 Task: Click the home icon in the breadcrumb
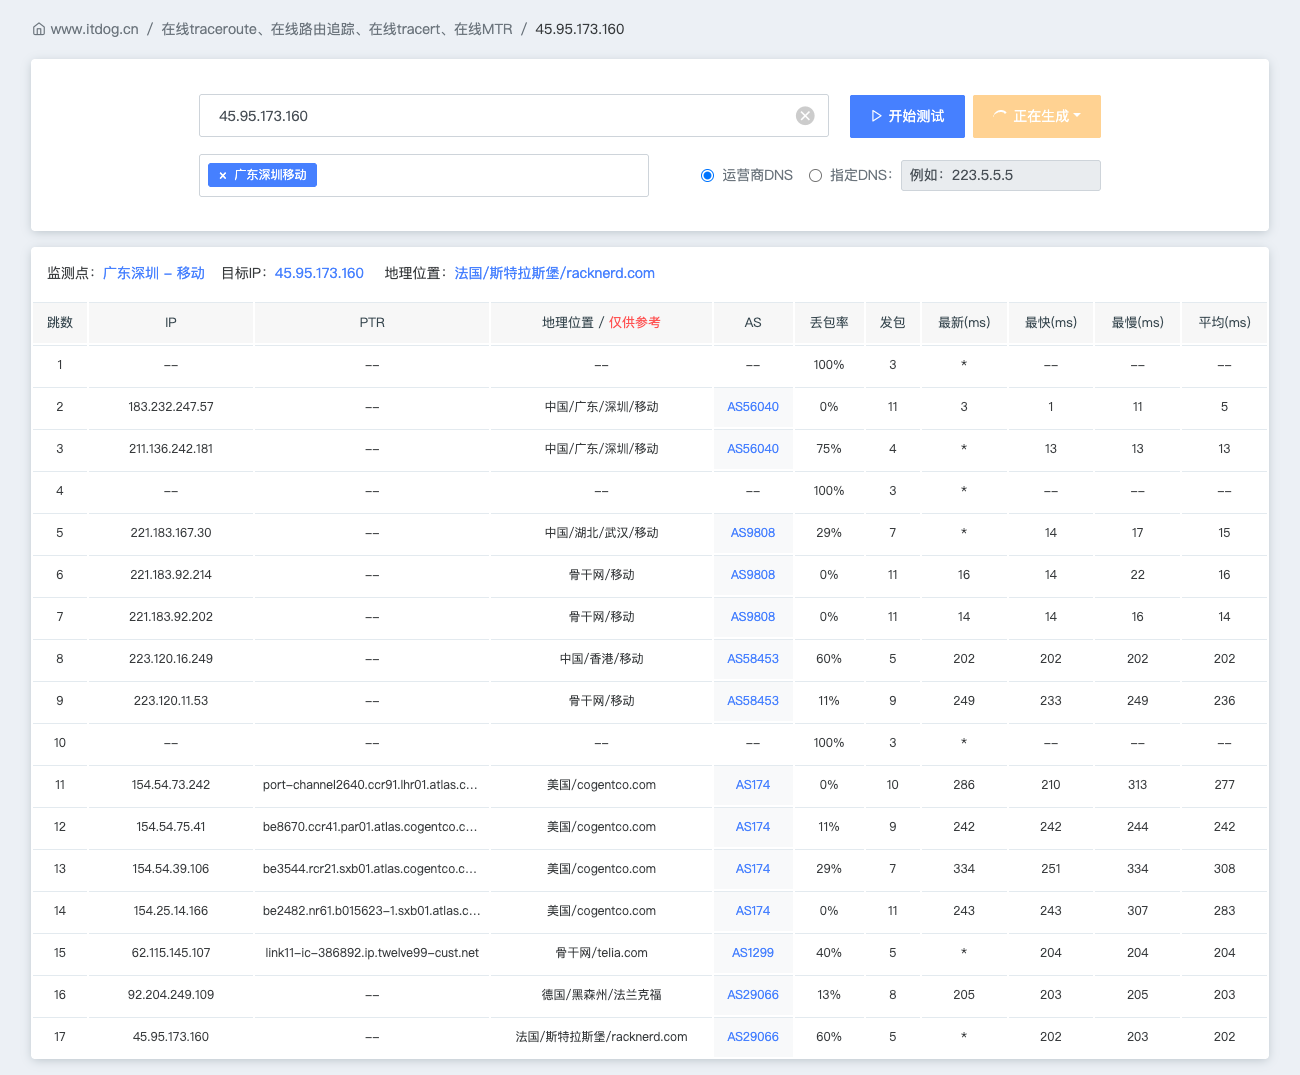pyautogui.click(x=39, y=29)
